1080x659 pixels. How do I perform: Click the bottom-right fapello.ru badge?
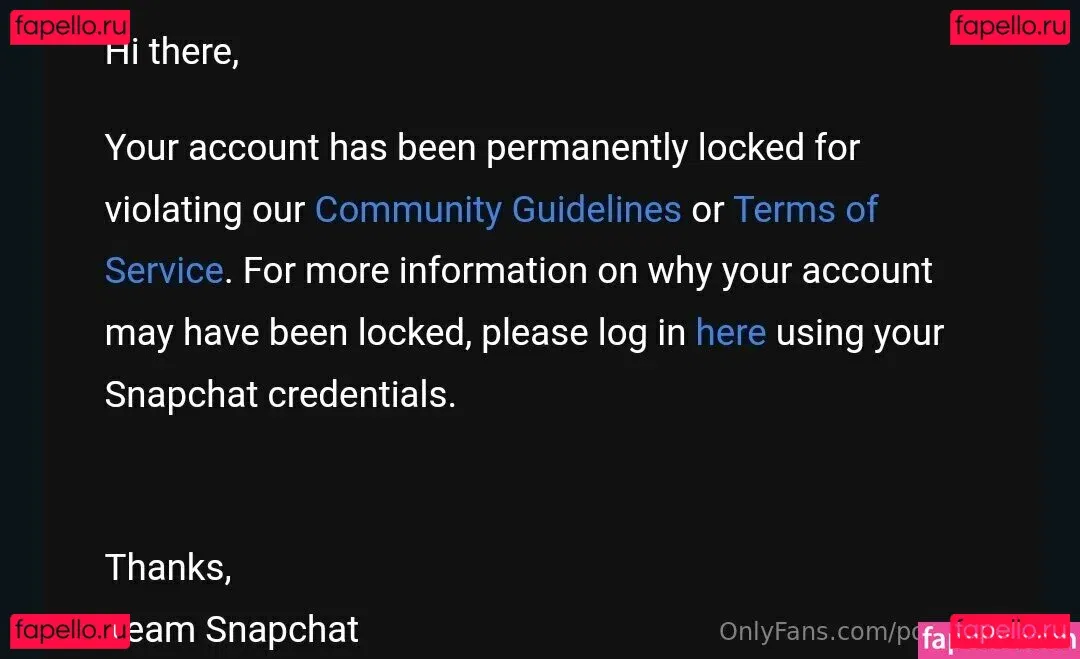click(x=1009, y=630)
